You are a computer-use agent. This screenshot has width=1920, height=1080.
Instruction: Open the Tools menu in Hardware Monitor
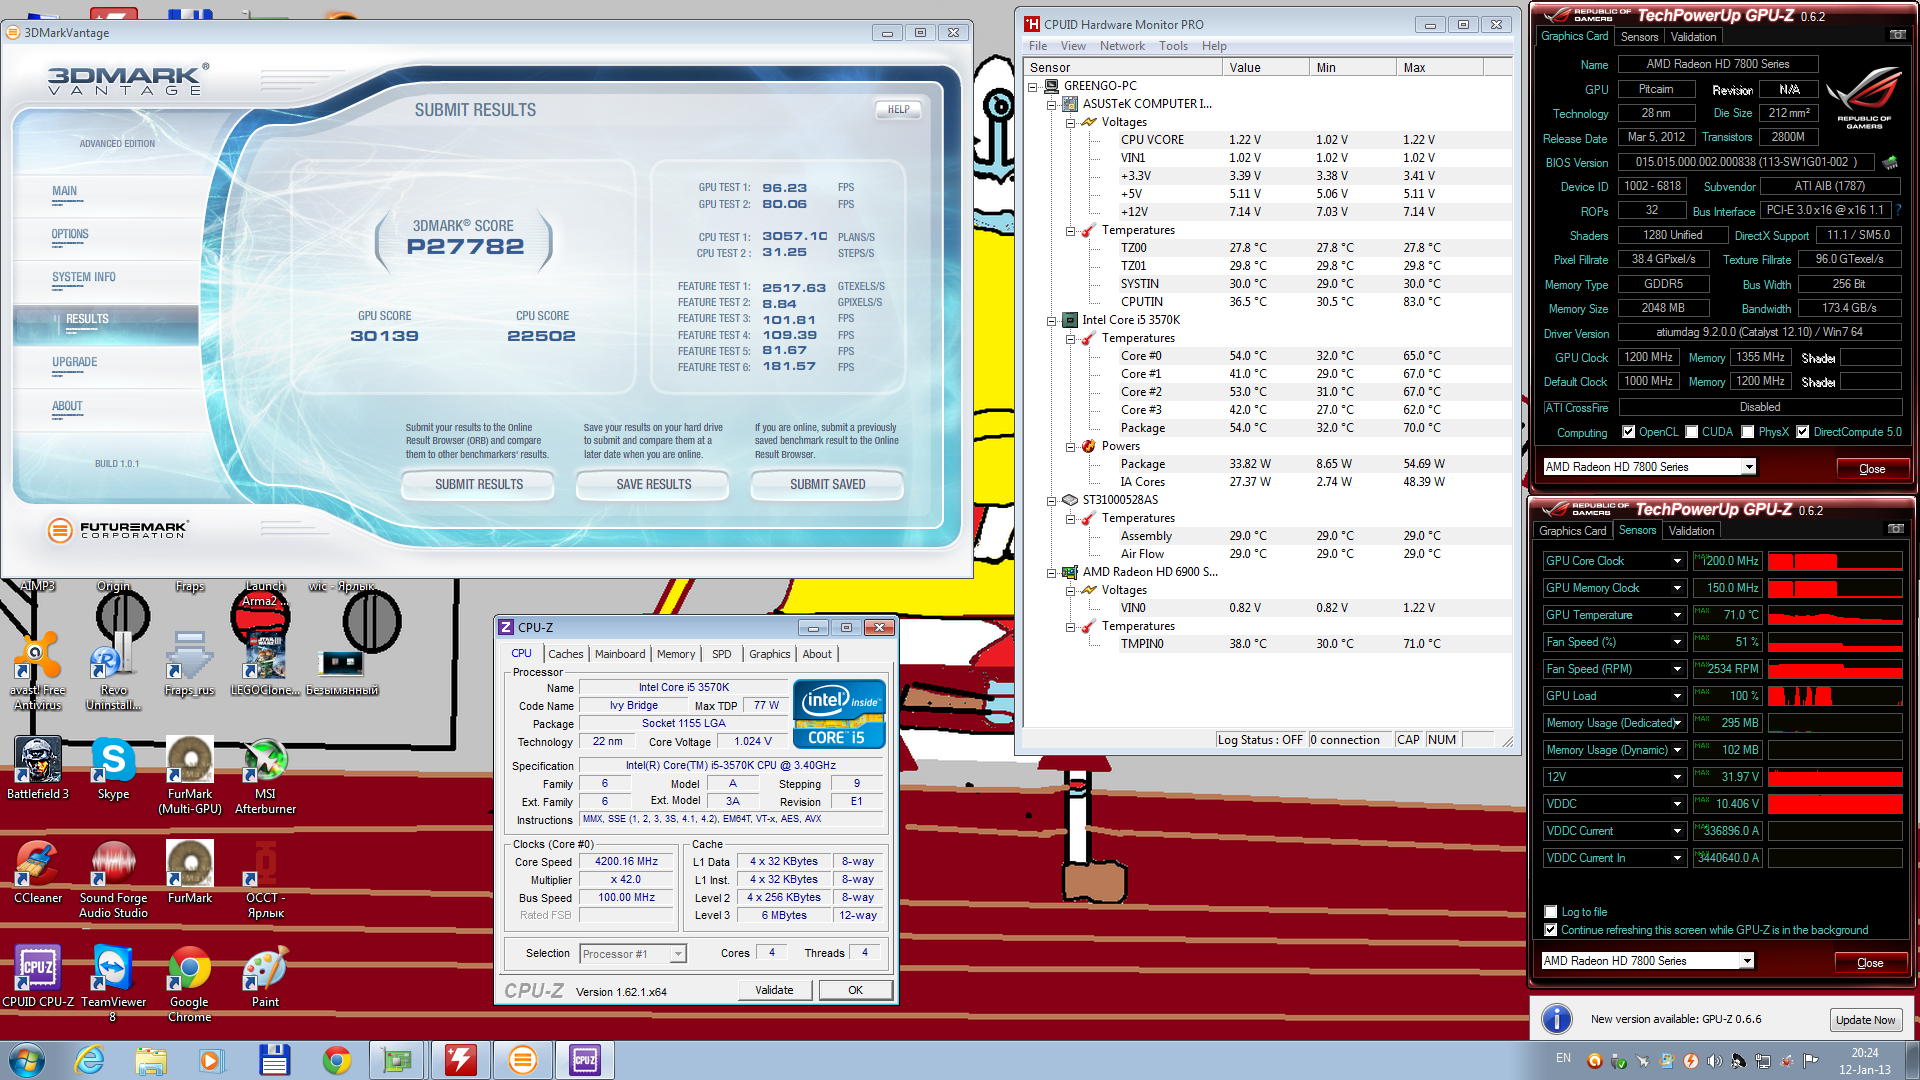click(x=1173, y=46)
